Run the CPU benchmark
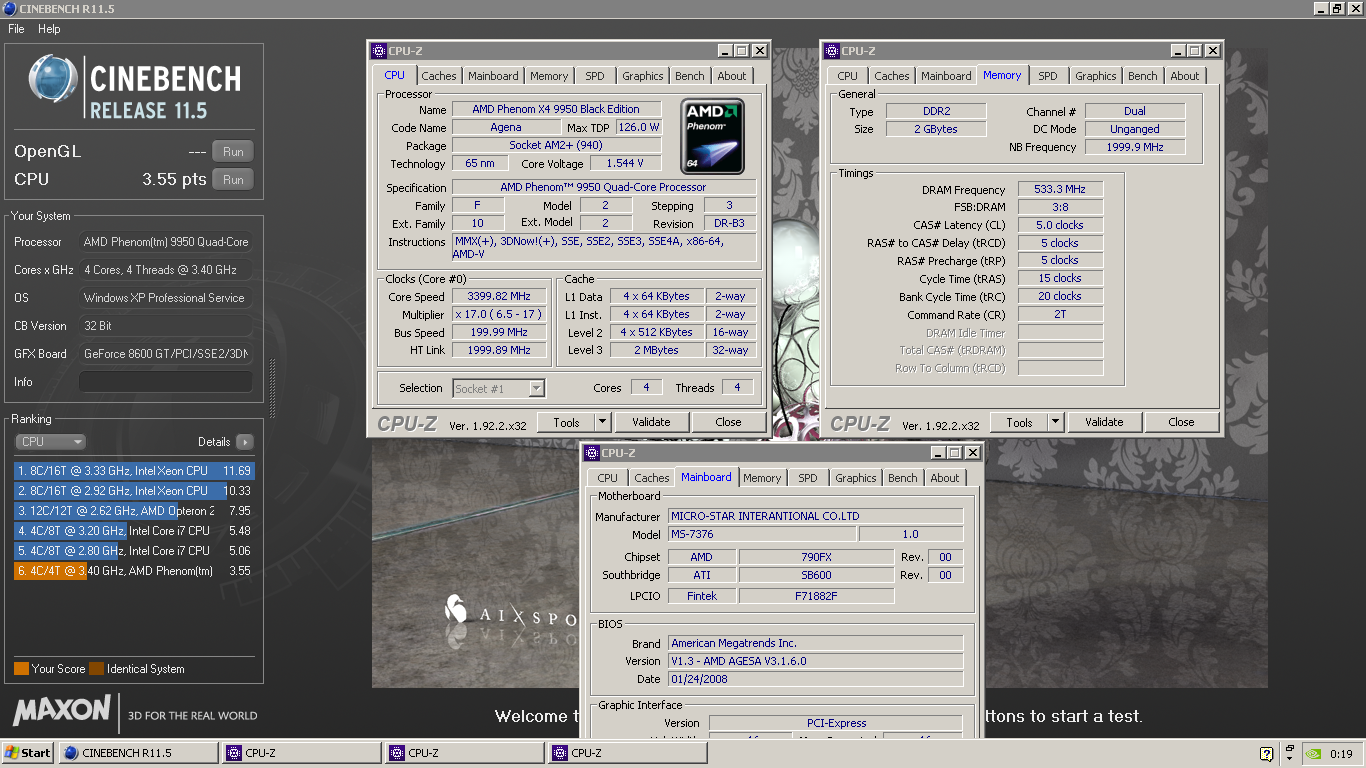The width and height of the screenshot is (1366, 768). [233, 180]
